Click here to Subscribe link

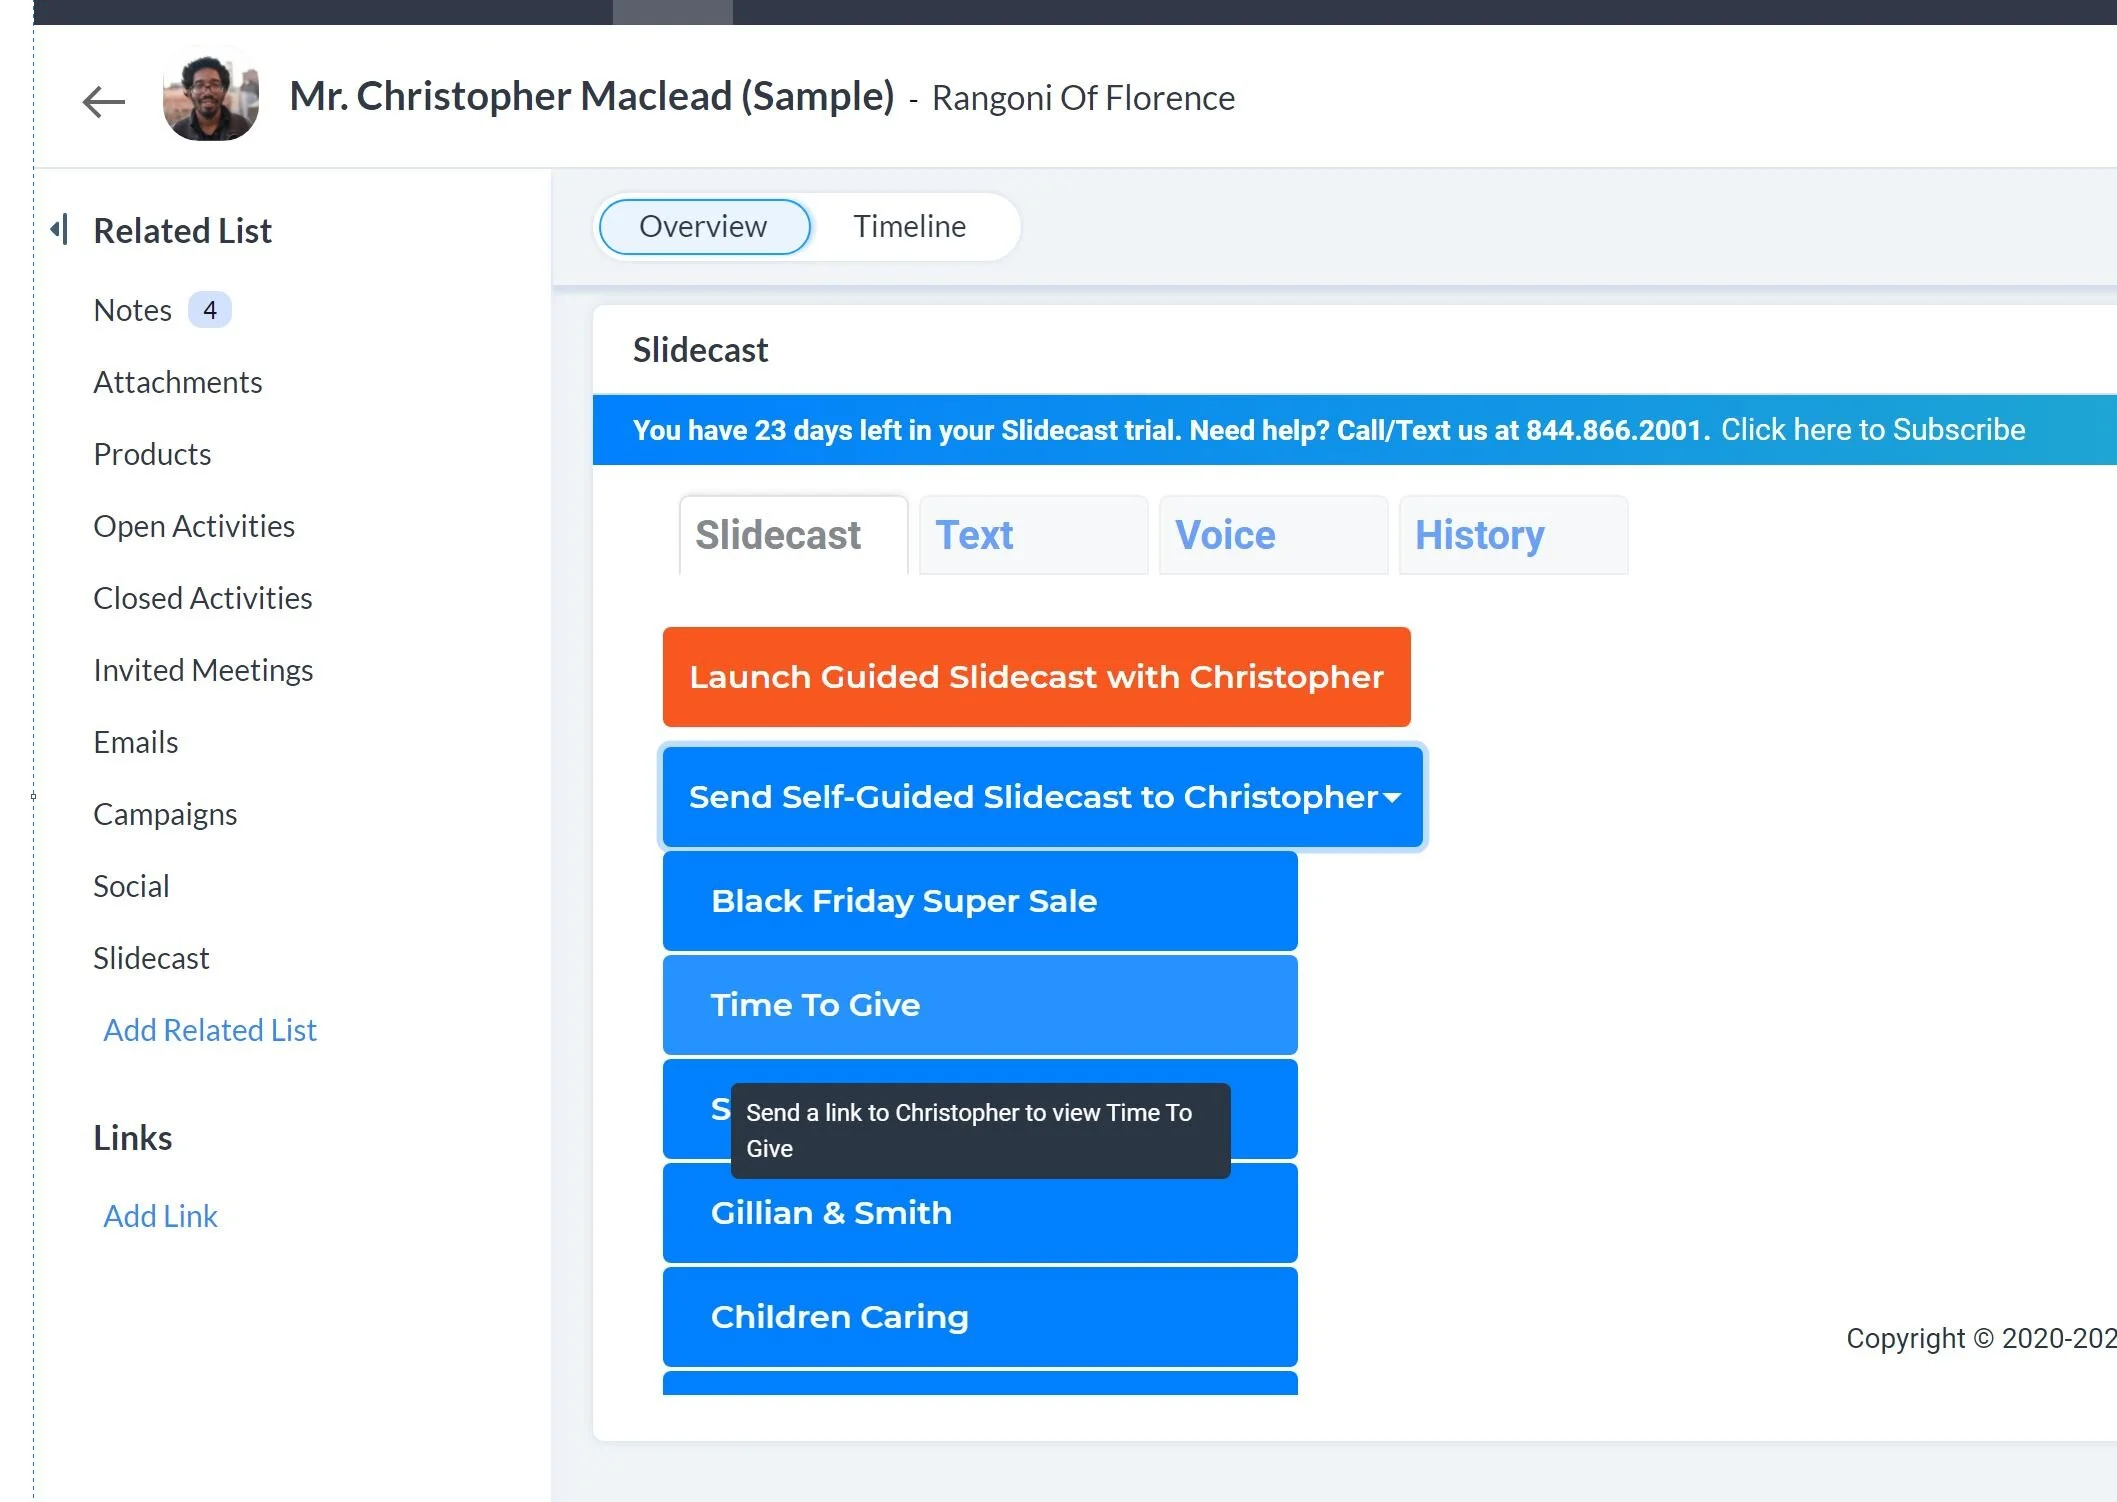coord(1873,430)
